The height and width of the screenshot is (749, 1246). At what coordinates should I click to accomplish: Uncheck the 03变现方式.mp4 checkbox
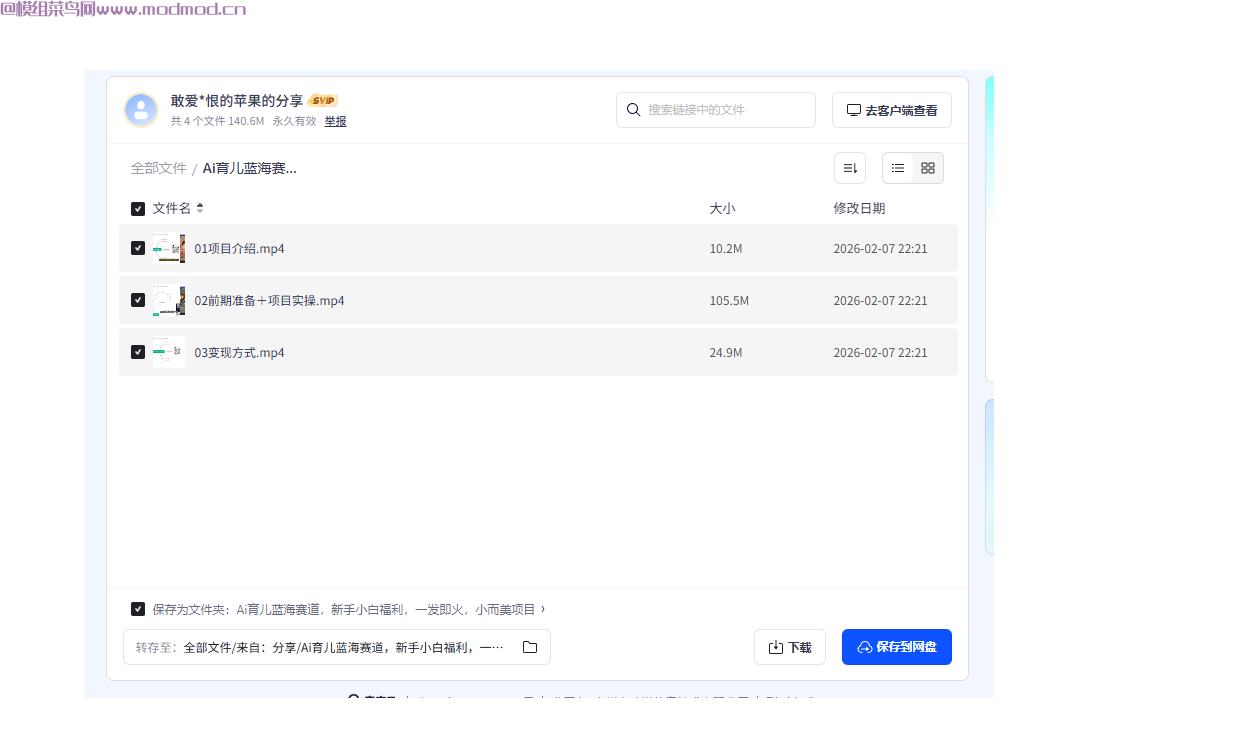138,352
